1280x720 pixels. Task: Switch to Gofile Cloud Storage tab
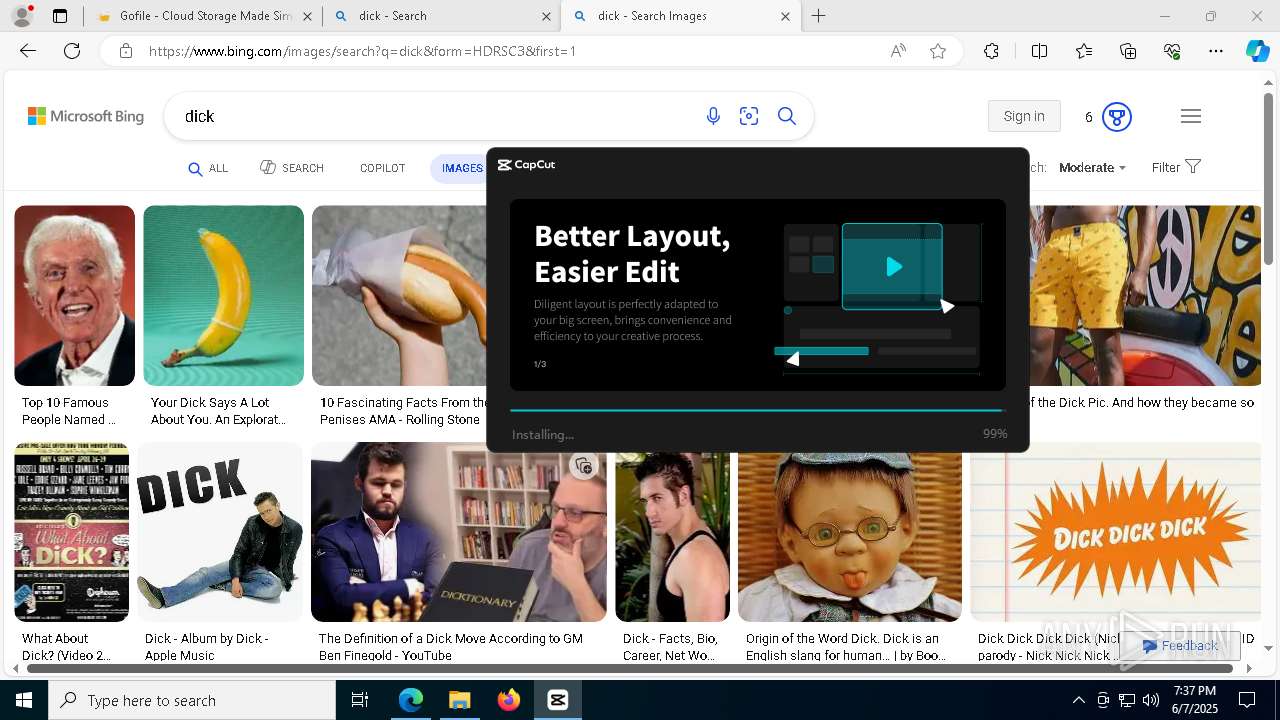pyautogui.click(x=205, y=16)
